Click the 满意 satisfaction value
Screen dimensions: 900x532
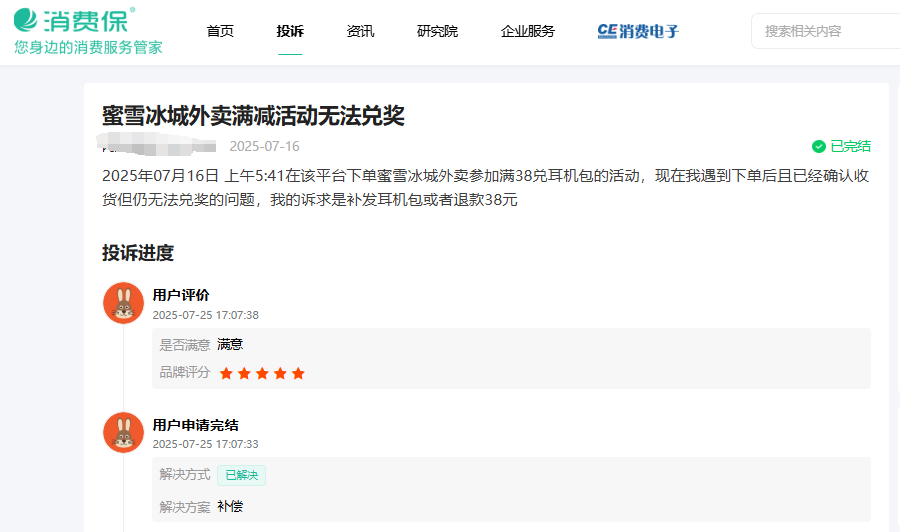(230, 344)
